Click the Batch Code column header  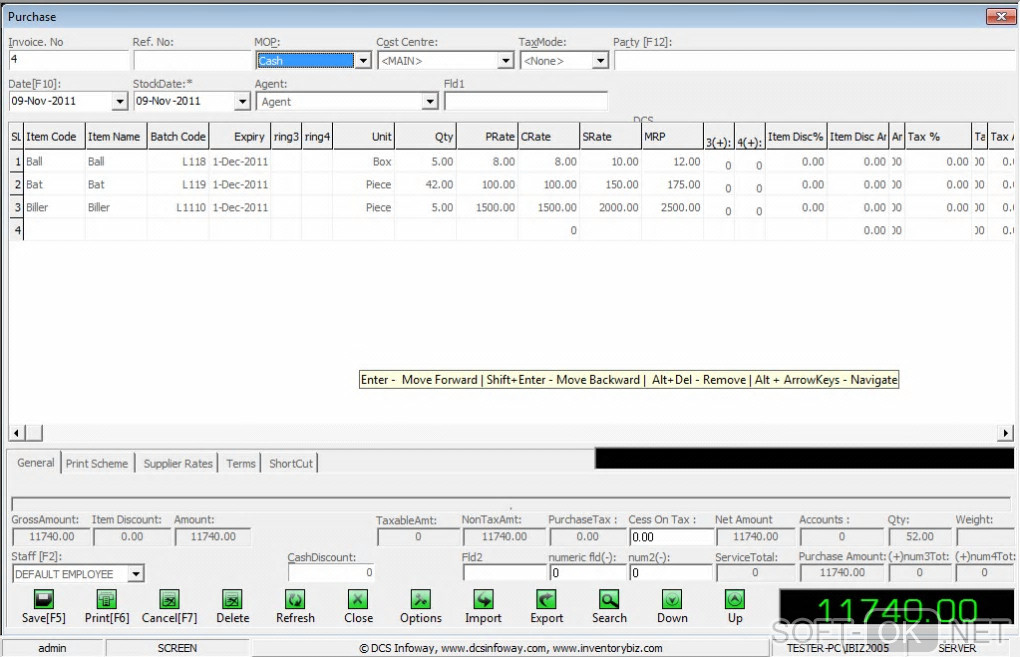(178, 137)
